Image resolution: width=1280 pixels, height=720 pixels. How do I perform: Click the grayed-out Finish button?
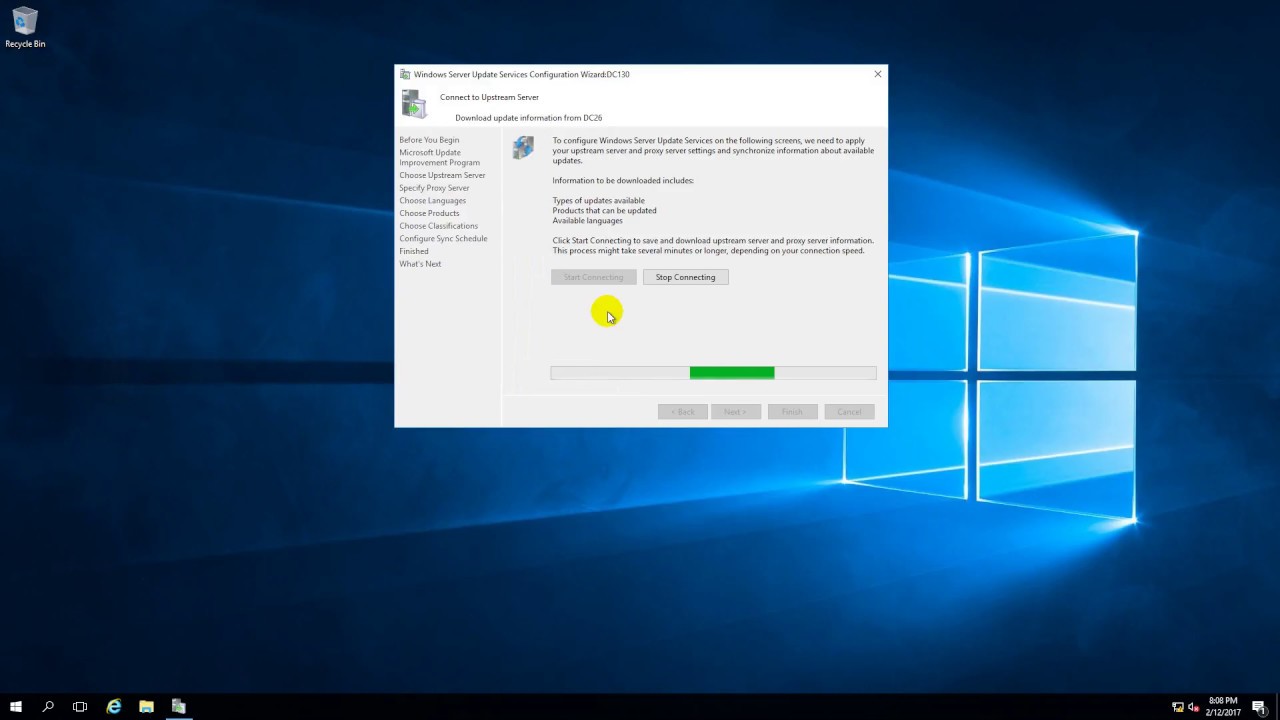point(792,412)
